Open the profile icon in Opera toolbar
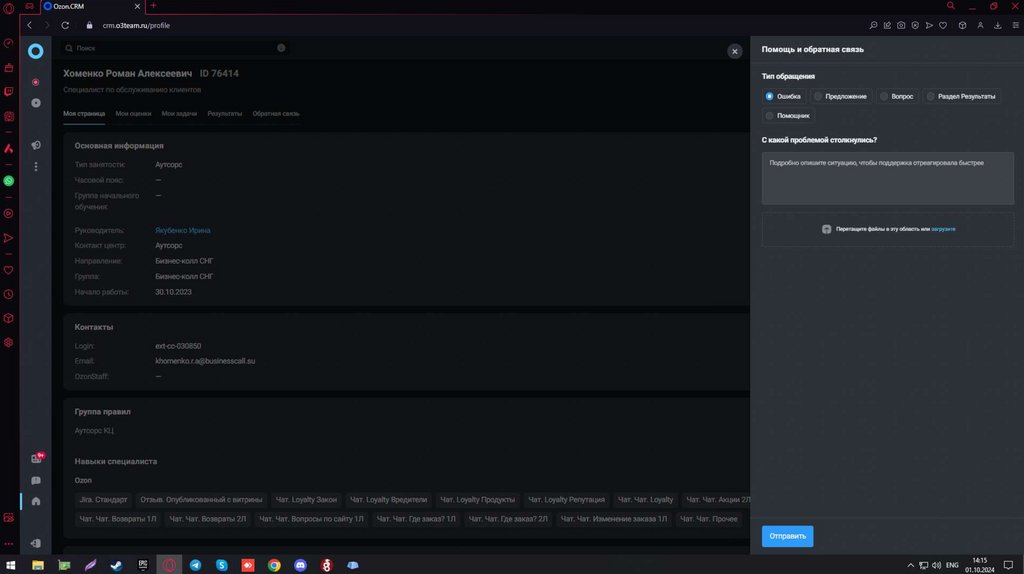The width and height of the screenshot is (1024, 574). click(x=980, y=25)
